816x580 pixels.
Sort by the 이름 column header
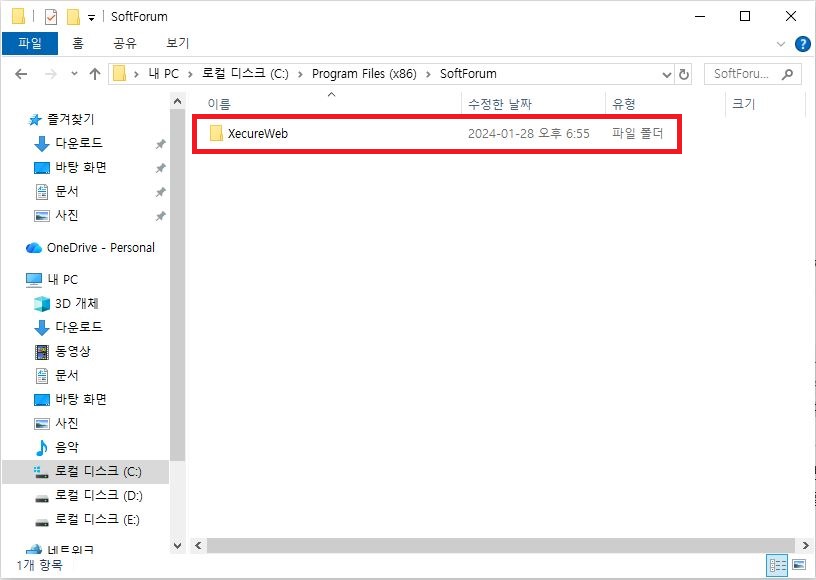219,104
